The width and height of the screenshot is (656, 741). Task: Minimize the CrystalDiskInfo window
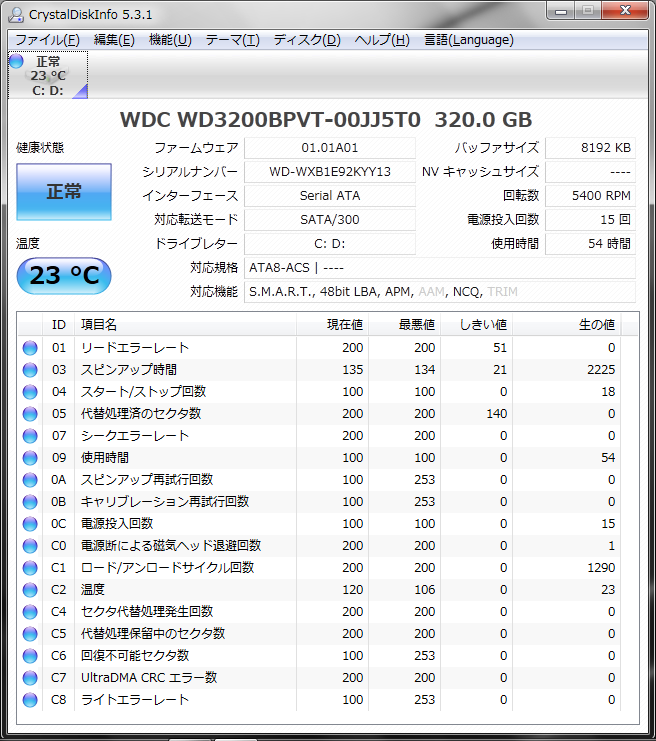tap(561, 11)
